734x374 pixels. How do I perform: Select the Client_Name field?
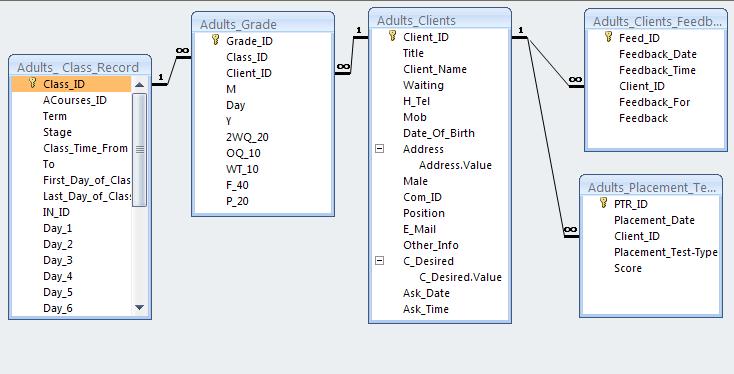click(x=434, y=69)
